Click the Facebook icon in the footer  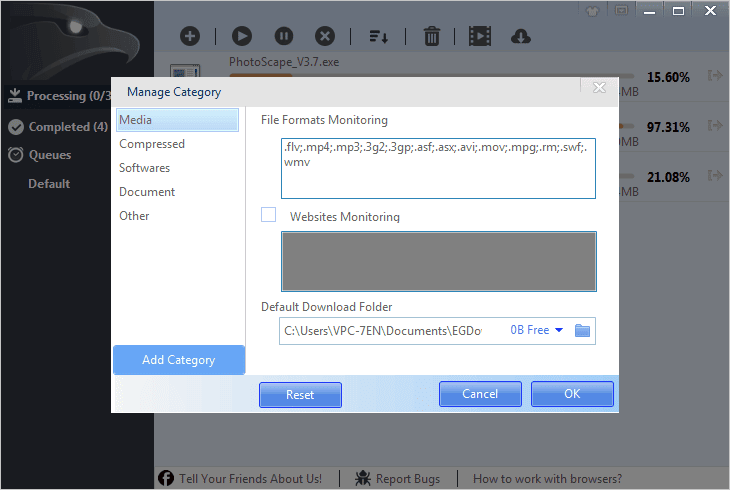pos(166,478)
